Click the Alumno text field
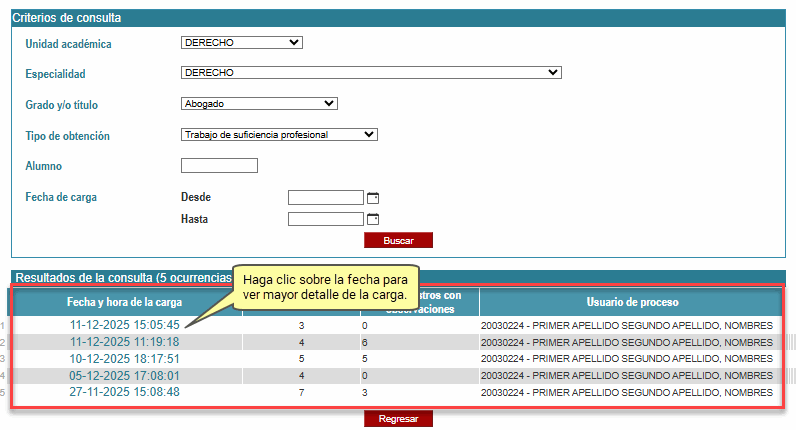The height and width of the screenshot is (430, 796). pos(219,165)
